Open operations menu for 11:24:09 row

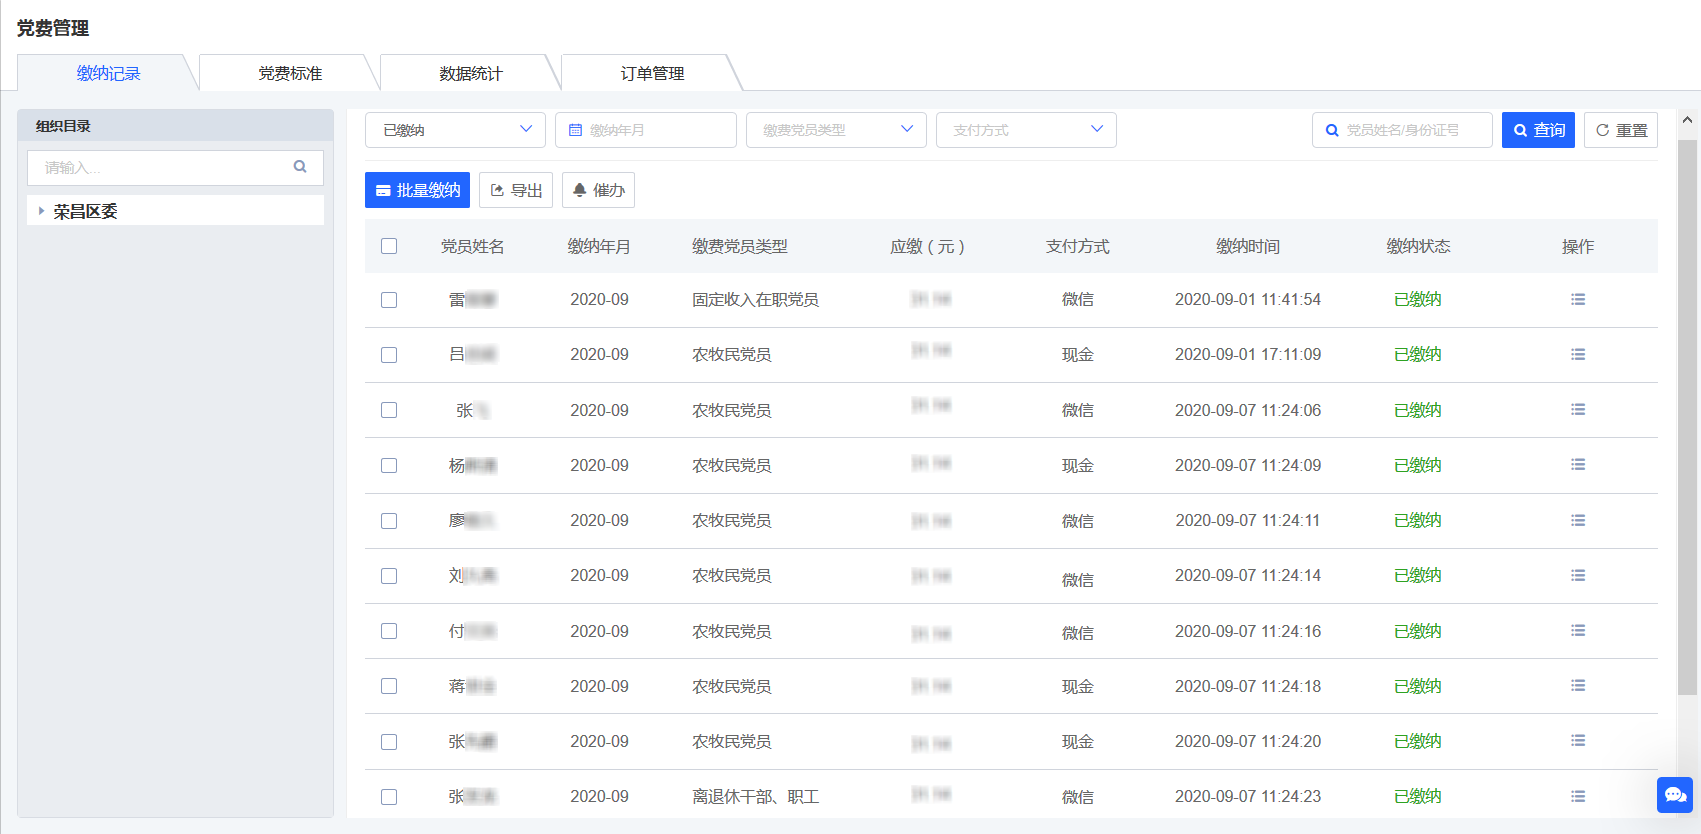[x=1578, y=464]
